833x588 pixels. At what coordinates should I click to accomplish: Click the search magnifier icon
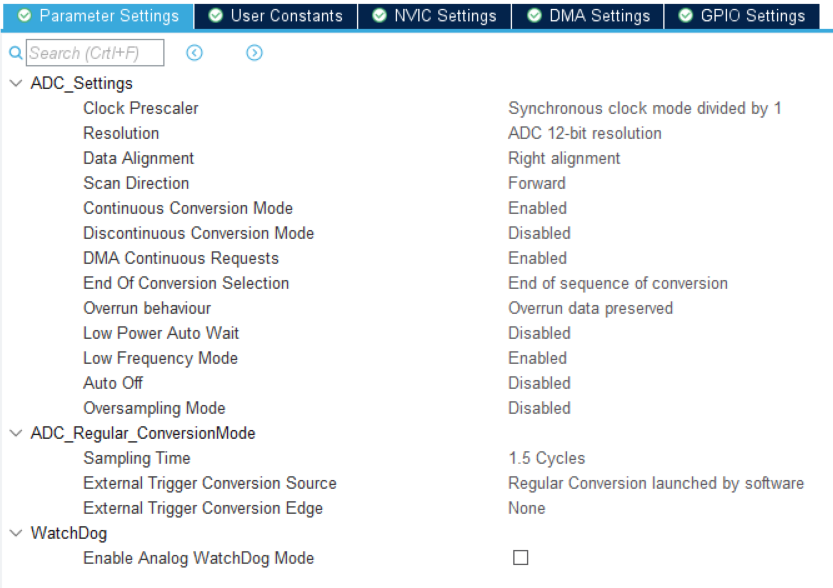point(16,53)
